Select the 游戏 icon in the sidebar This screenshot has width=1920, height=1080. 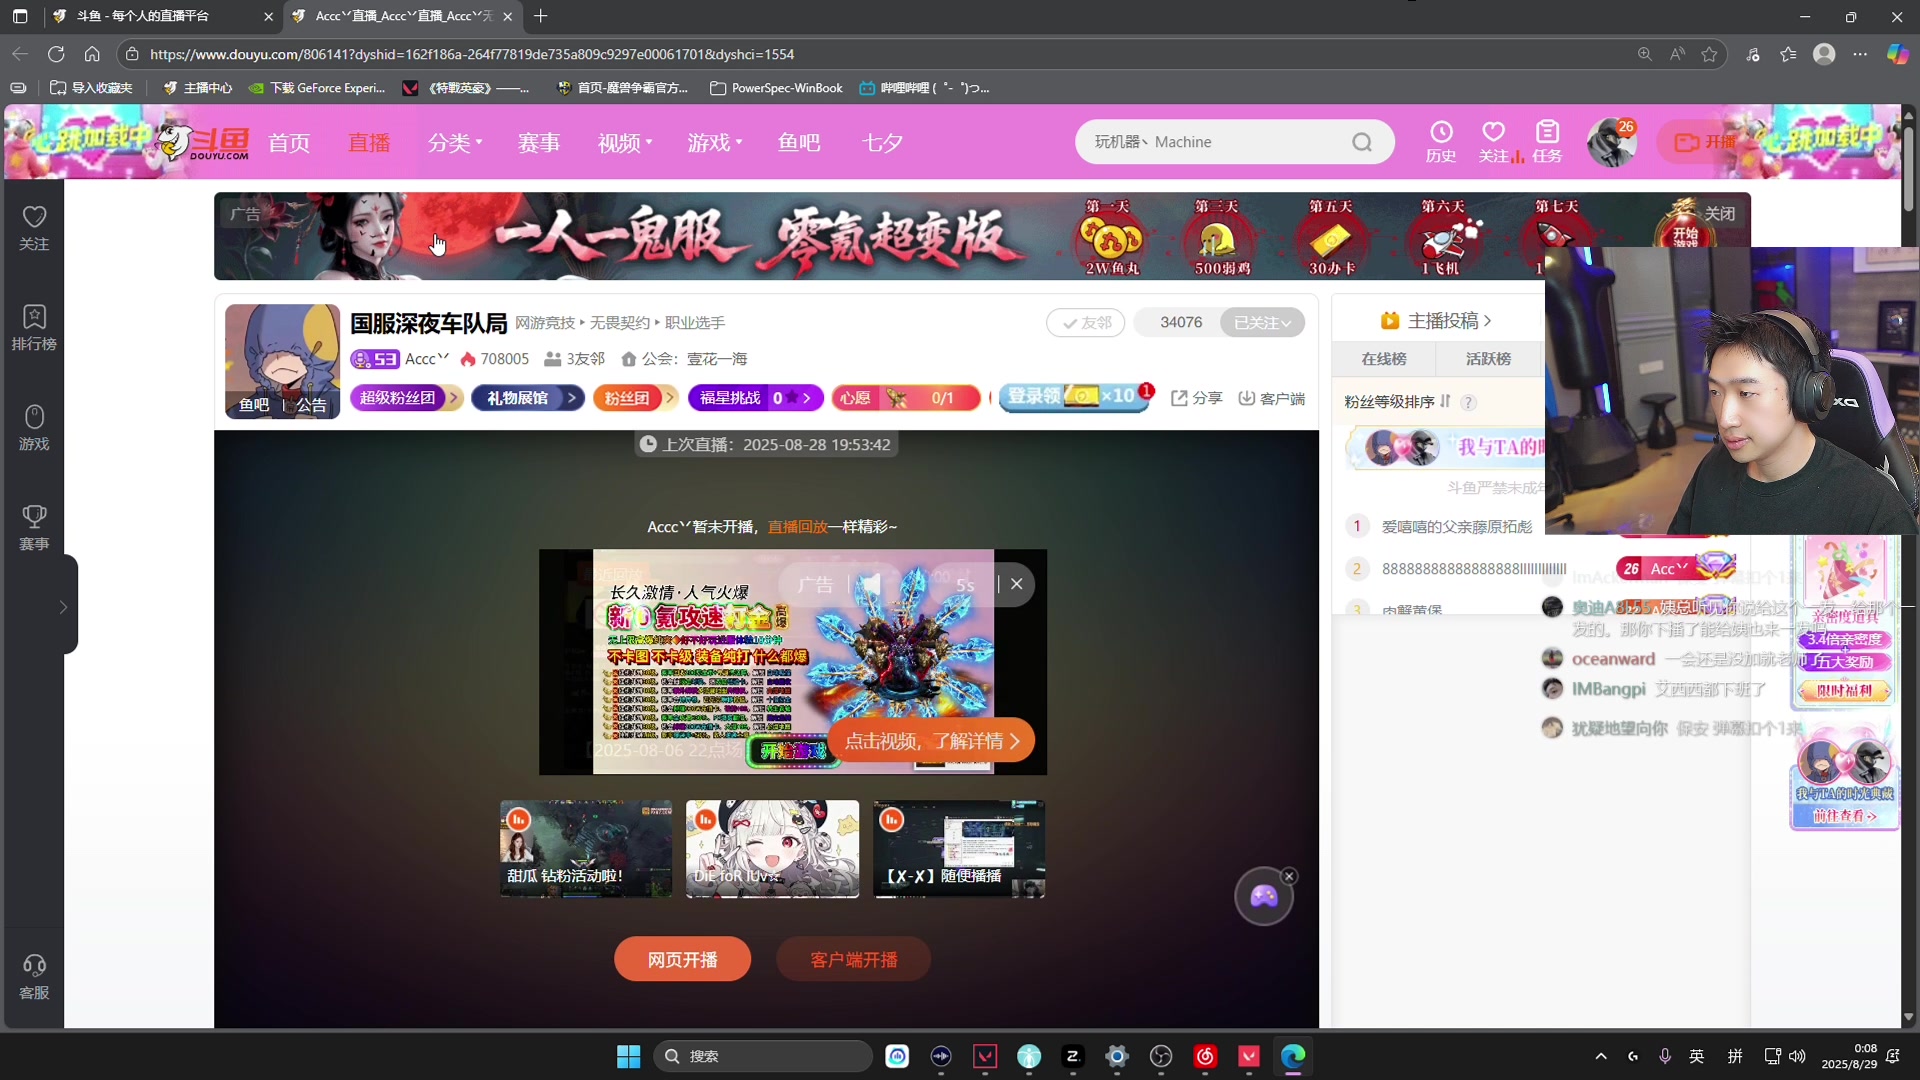34,428
